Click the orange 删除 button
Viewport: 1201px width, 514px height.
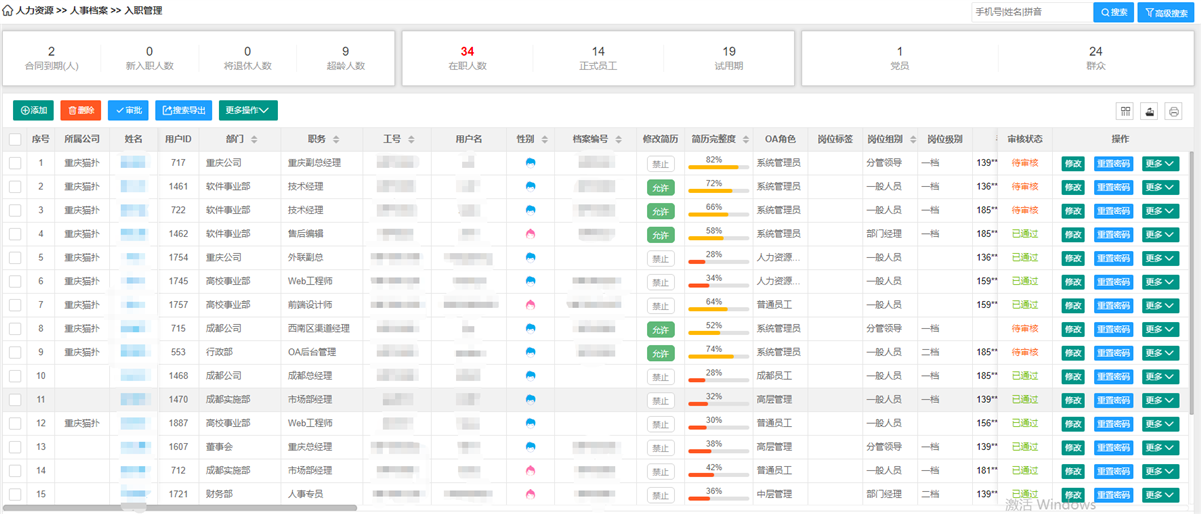(x=81, y=110)
